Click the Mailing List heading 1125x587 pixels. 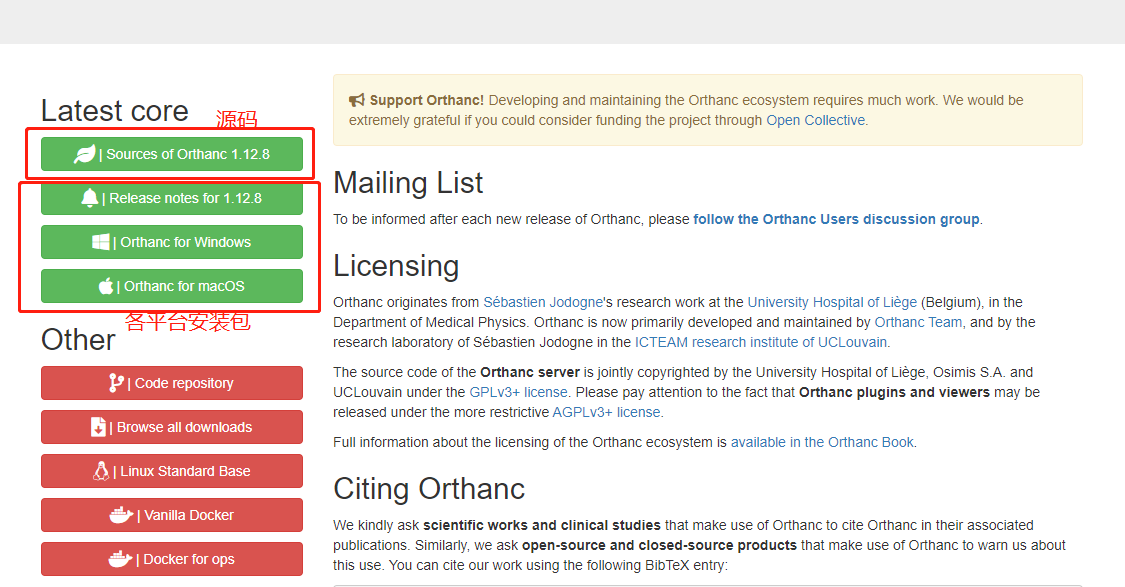pos(408,183)
